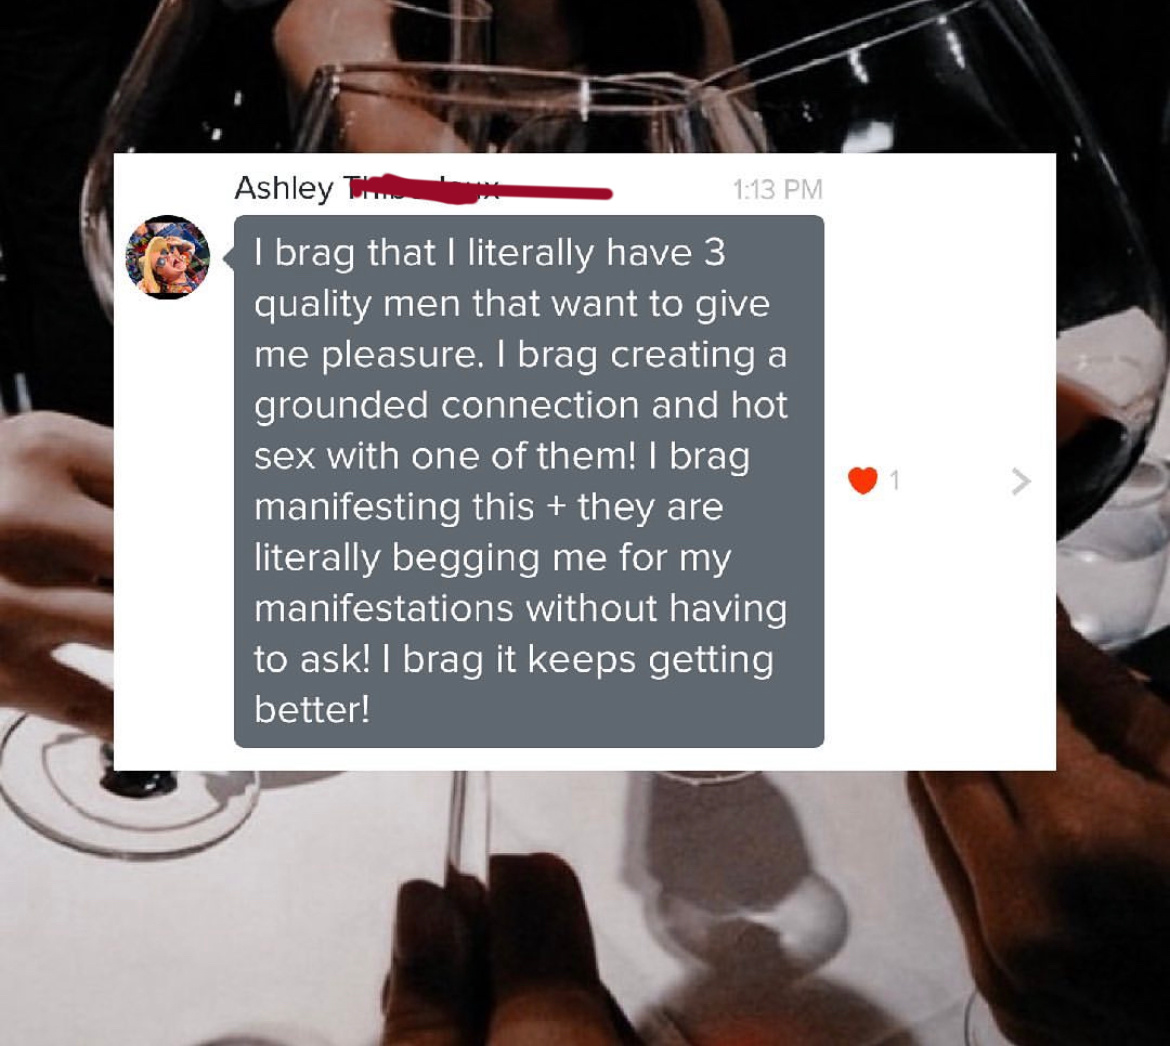Click 'grounded connection' text in the bubble

446,407
